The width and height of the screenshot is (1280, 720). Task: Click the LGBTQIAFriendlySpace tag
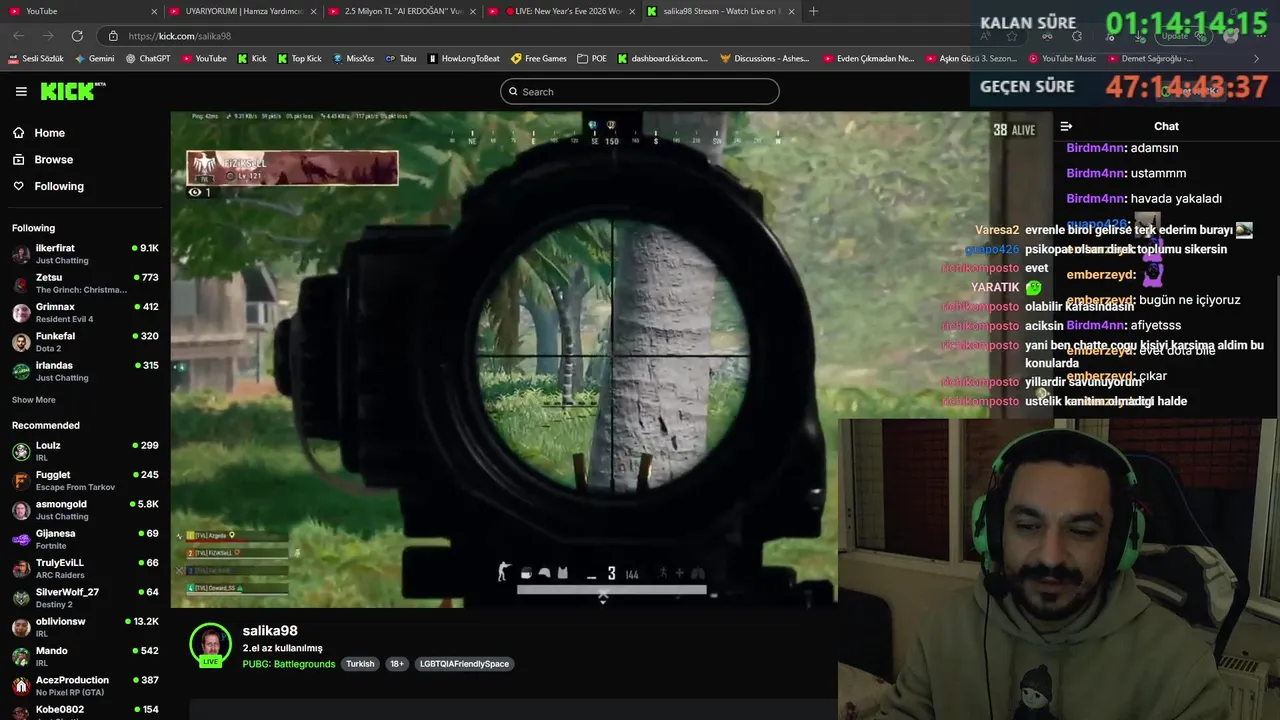[464, 664]
